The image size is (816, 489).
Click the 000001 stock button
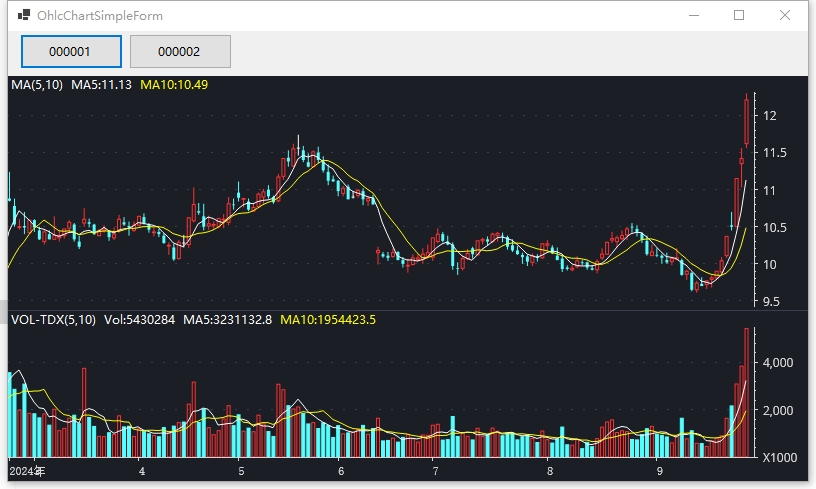coord(71,51)
